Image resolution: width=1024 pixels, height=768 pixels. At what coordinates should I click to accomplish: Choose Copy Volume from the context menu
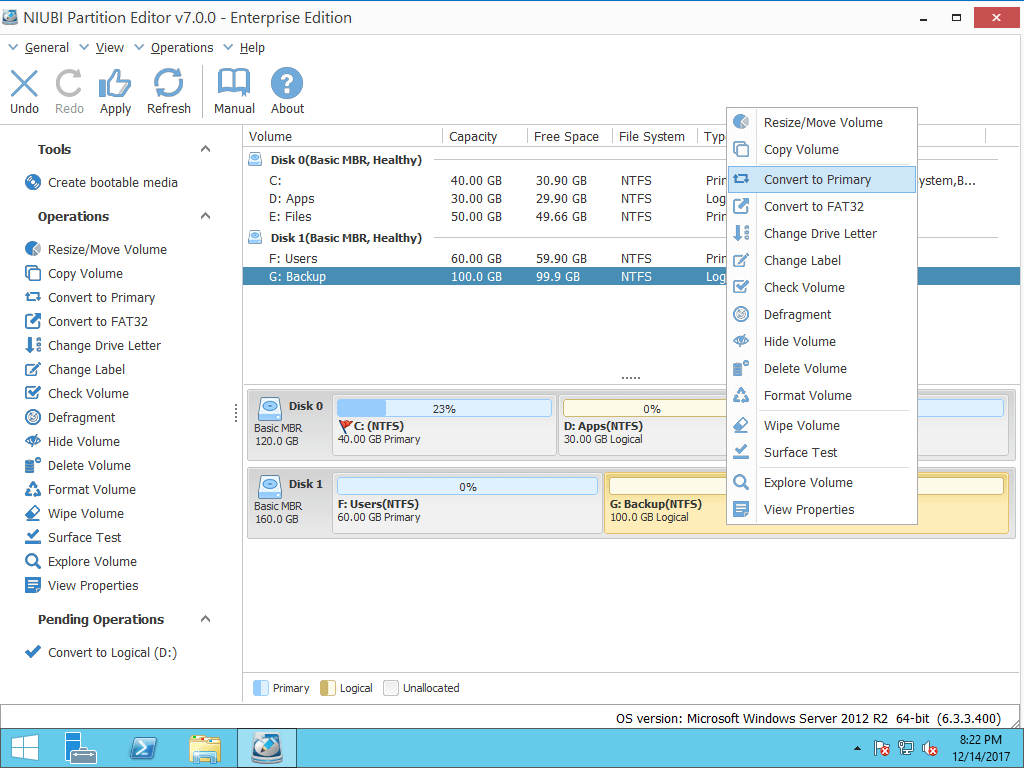(x=822, y=150)
